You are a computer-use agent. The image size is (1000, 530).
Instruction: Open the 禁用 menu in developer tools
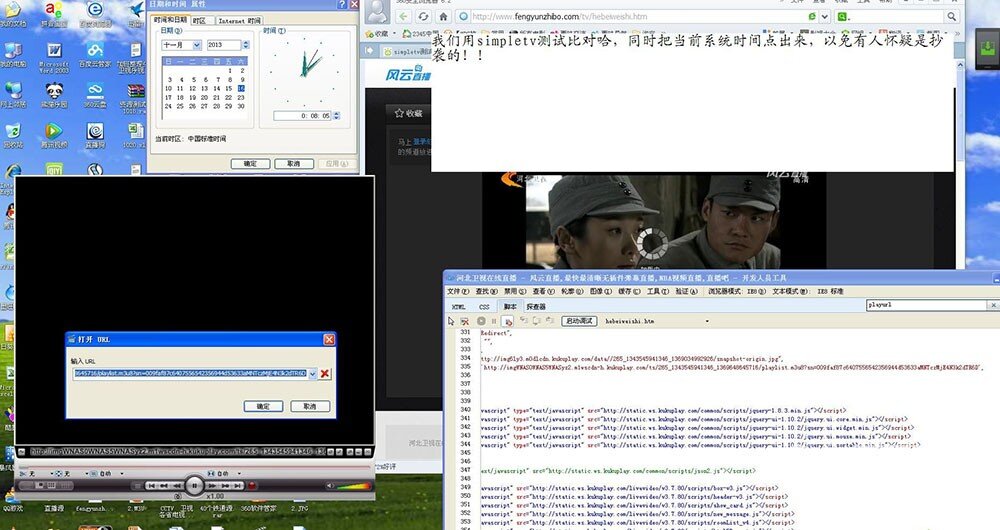(x=515, y=291)
